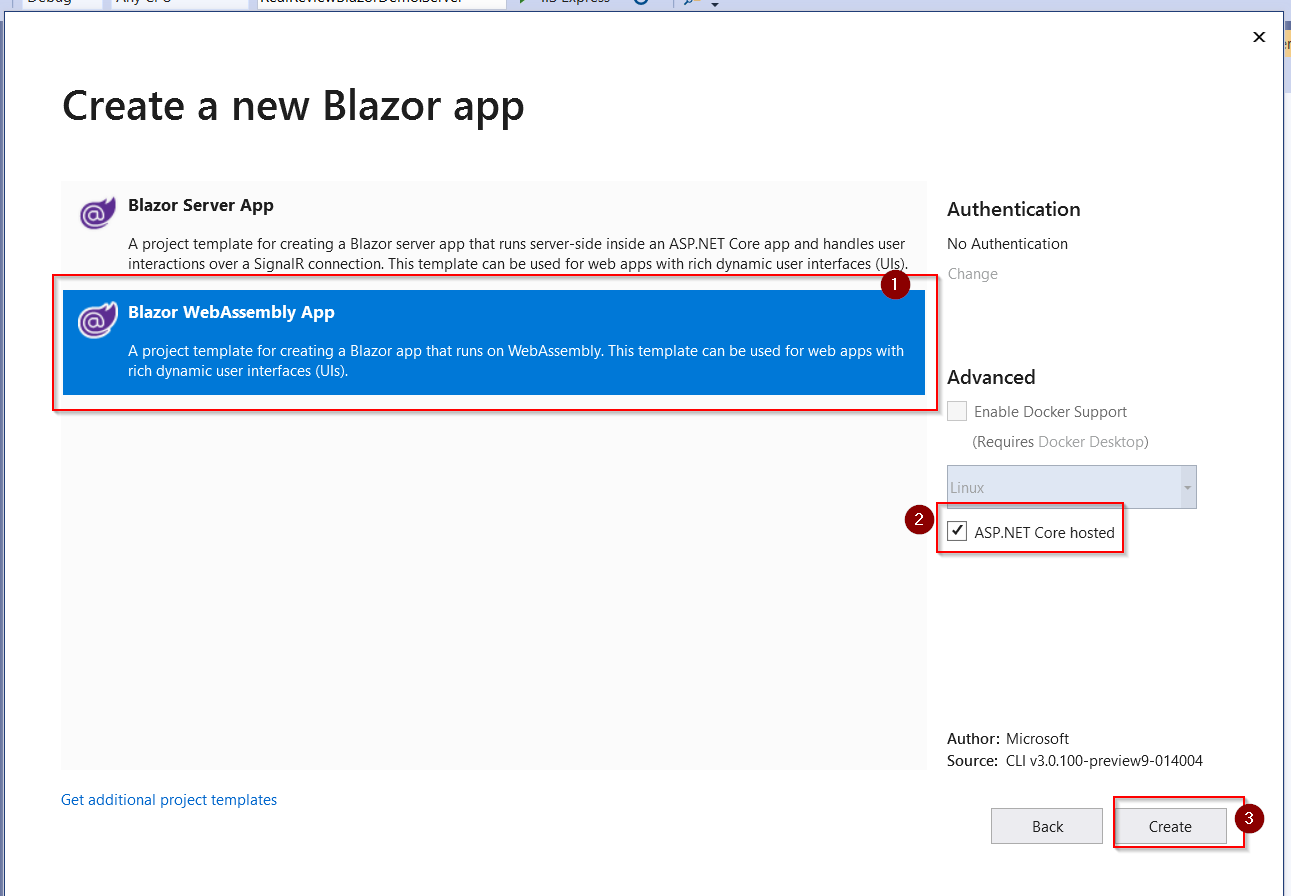
Task: Click the Blazor Server App flame icon
Action: (96, 212)
